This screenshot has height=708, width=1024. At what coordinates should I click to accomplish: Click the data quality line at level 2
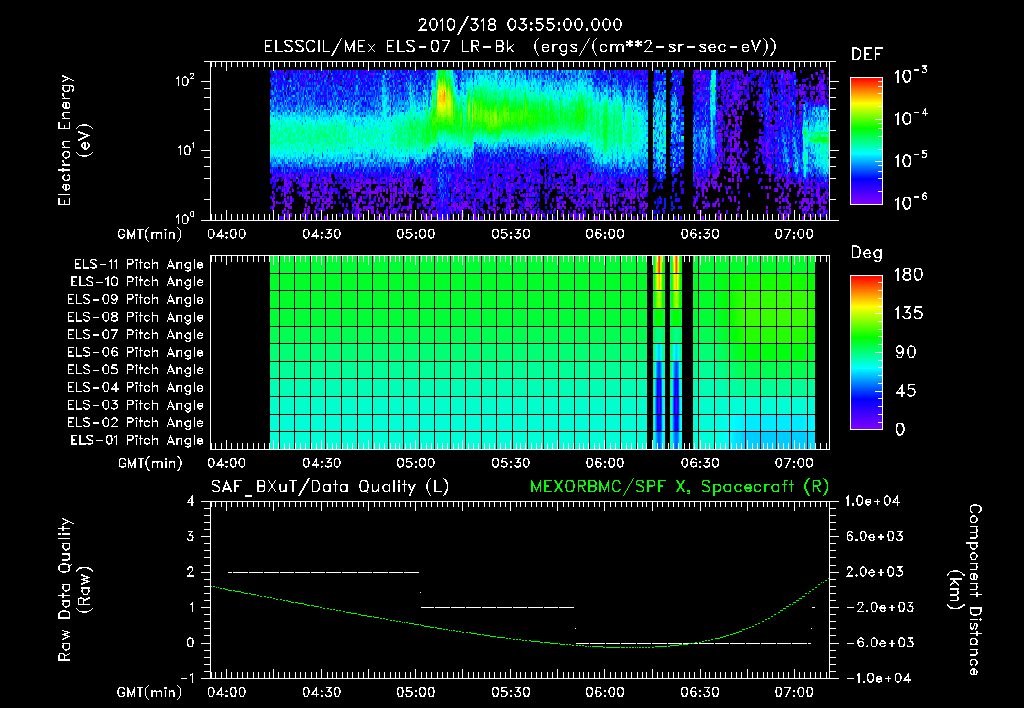323,572
